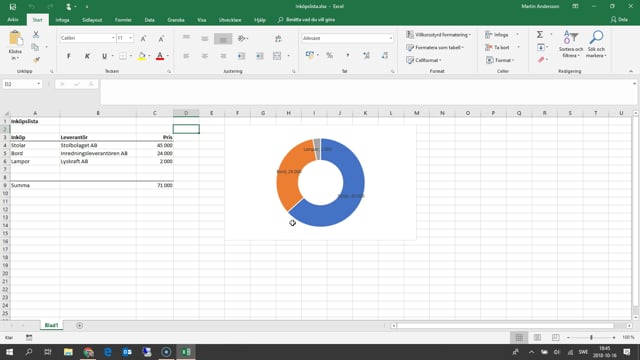Viewport: 640px width, 360px height.
Task: Click in the formula bar
Action: pos(368,92)
